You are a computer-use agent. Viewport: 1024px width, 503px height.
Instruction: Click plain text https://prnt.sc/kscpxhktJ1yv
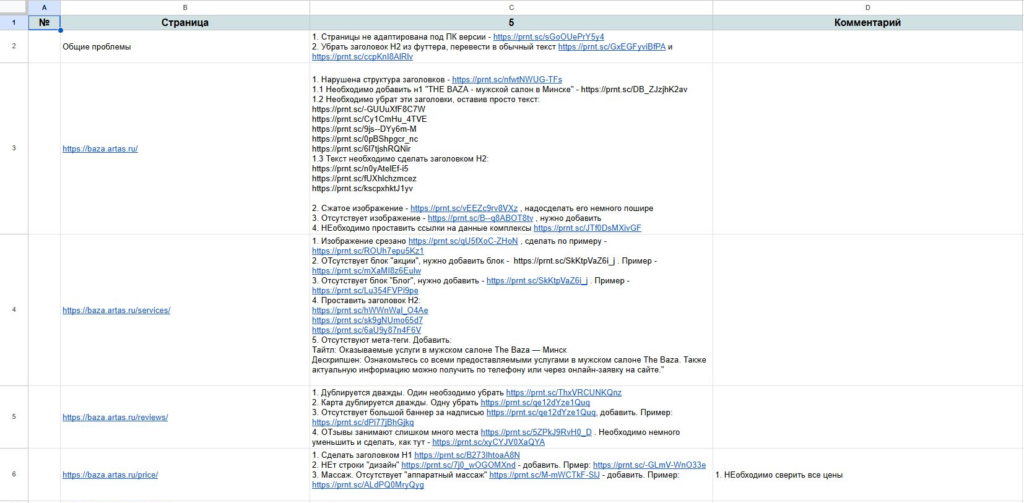pos(362,188)
